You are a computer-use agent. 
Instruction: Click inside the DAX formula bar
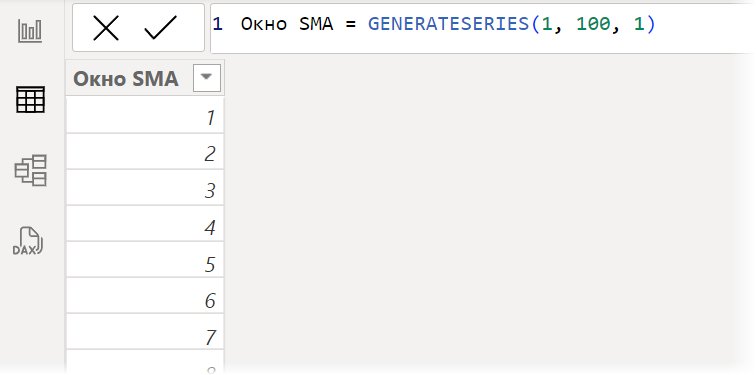(482, 28)
